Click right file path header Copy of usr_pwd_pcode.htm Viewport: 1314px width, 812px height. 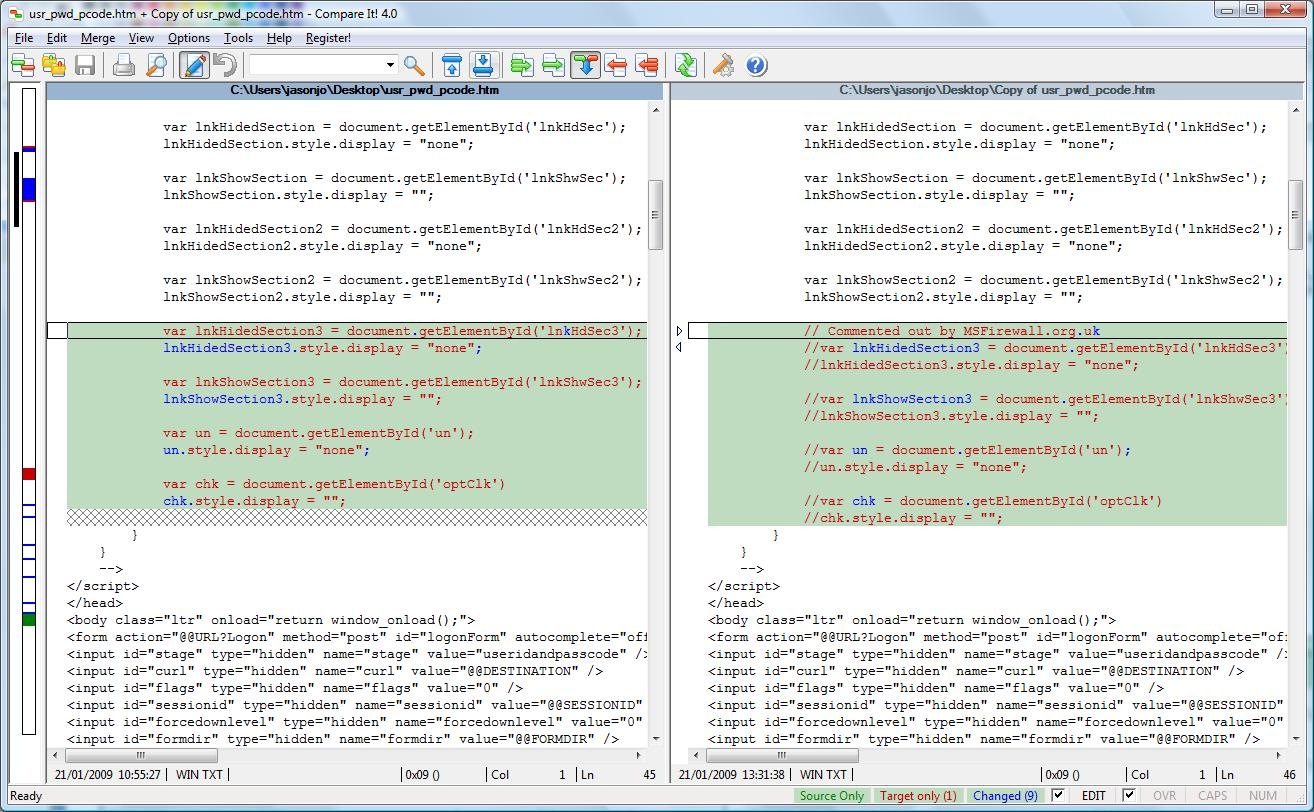point(997,90)
